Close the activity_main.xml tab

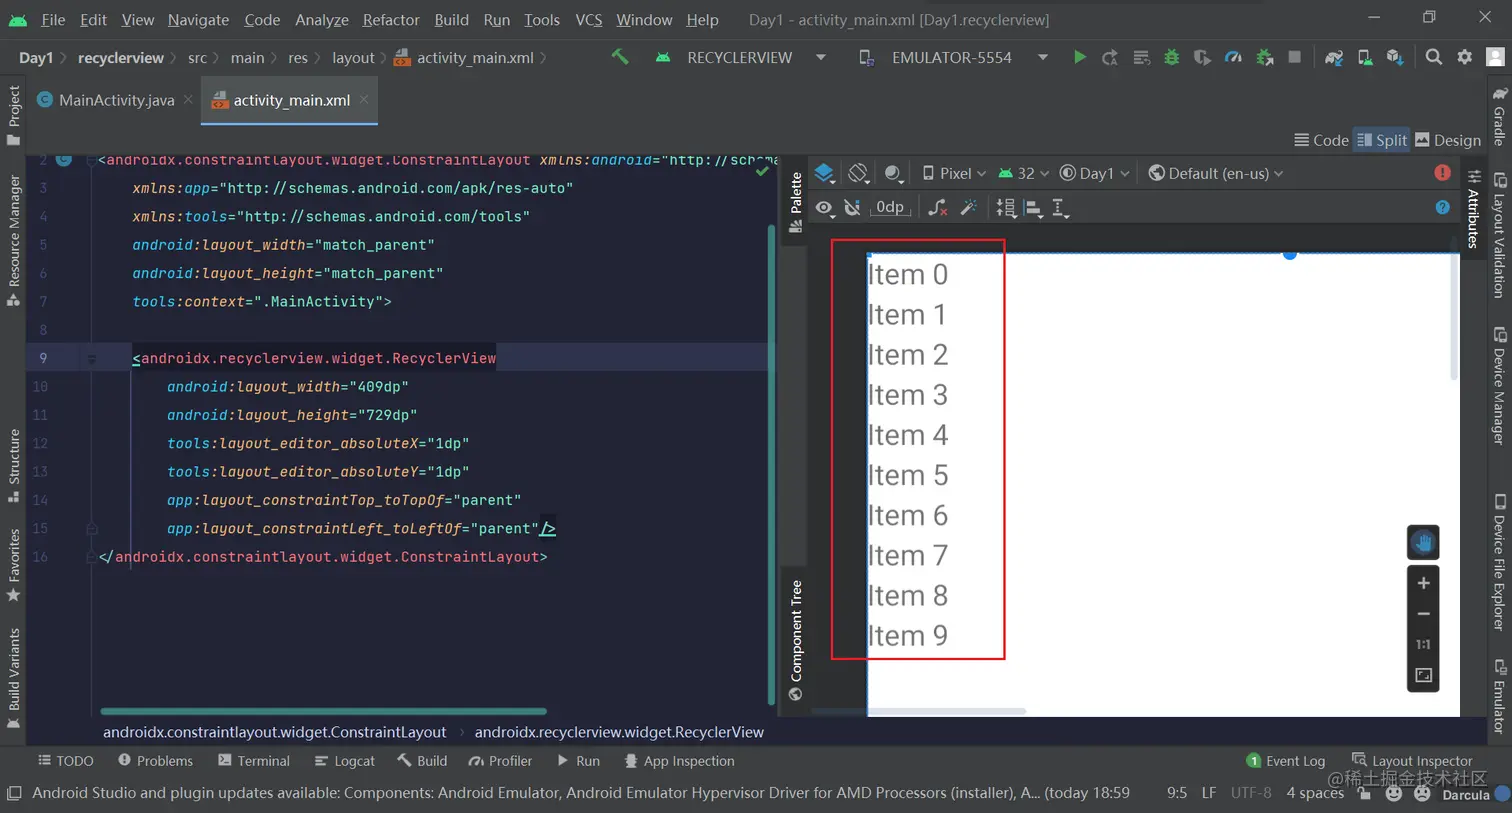click(364, 100)
